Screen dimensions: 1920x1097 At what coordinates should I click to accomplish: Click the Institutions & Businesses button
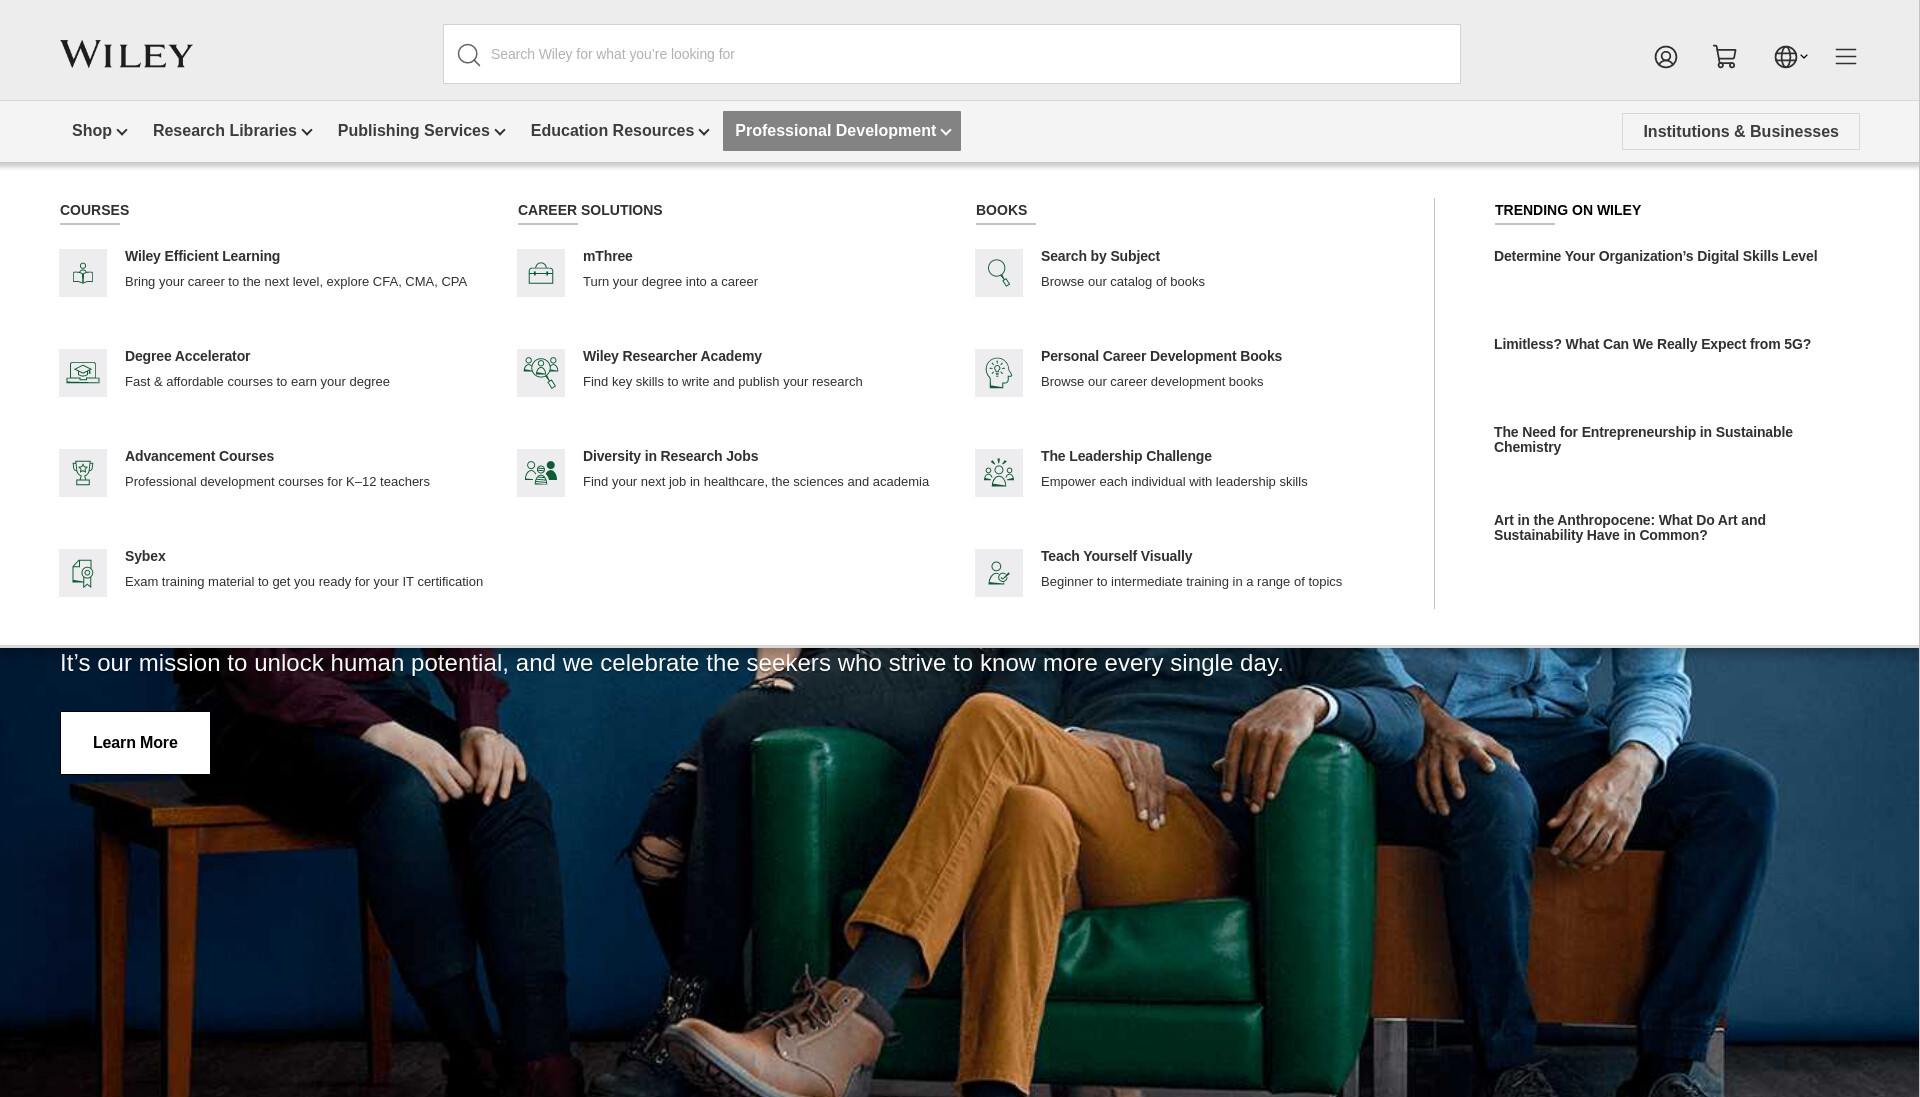tap(1740, 132)
